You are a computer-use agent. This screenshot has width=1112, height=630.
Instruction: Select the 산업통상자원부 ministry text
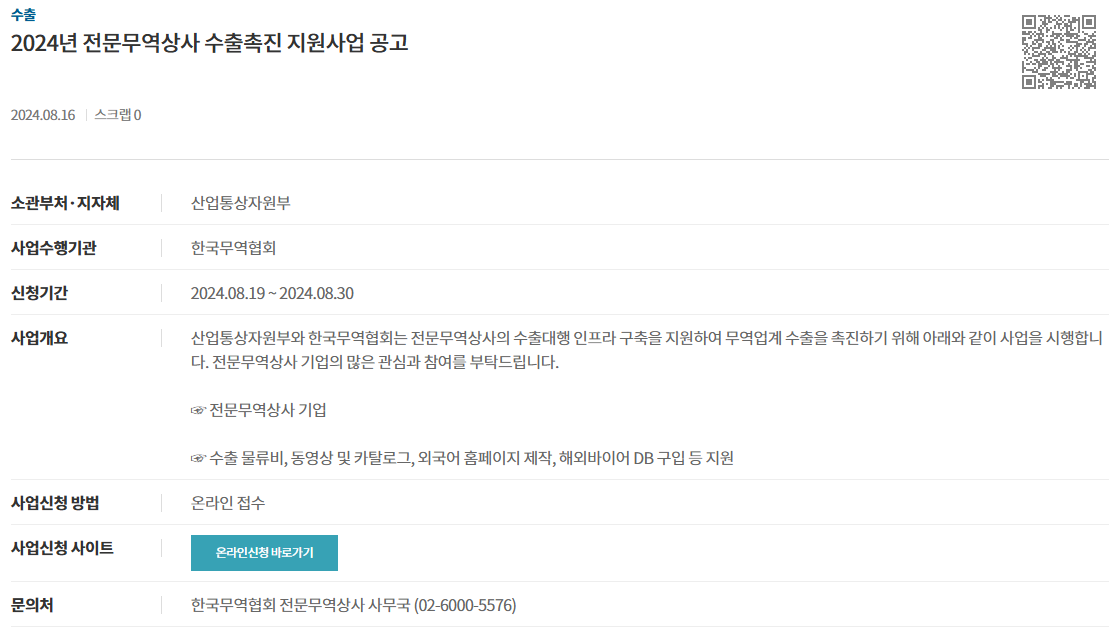240,203
